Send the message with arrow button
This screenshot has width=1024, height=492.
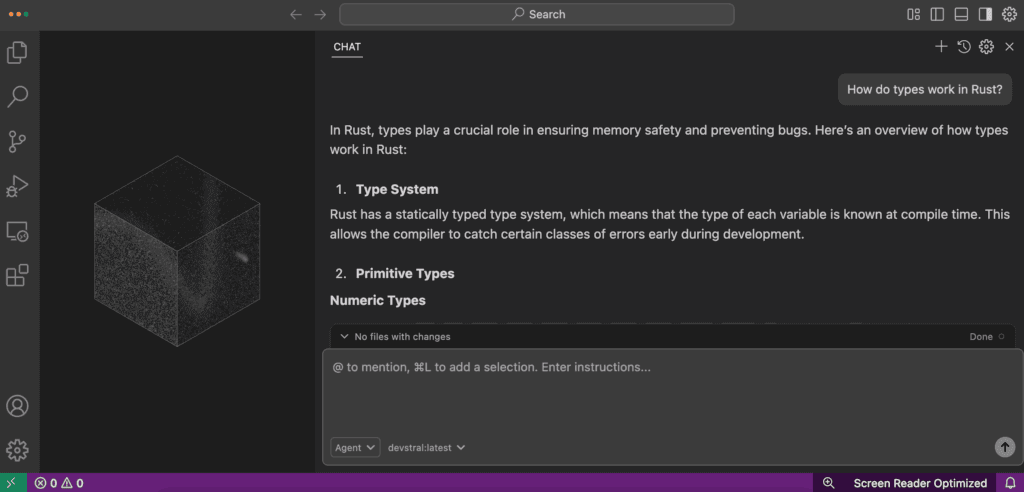(1004, 447)
